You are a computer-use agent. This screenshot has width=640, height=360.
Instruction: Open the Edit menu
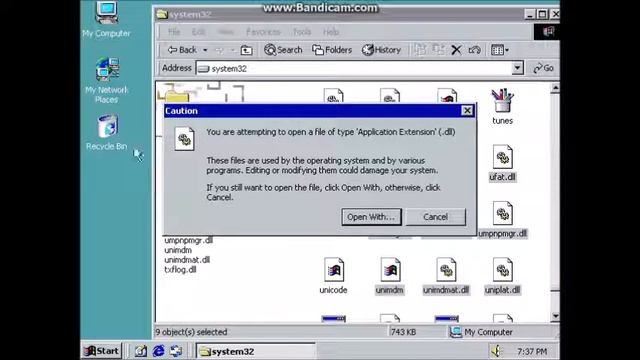pyautogui.click(x=198, y=32)
